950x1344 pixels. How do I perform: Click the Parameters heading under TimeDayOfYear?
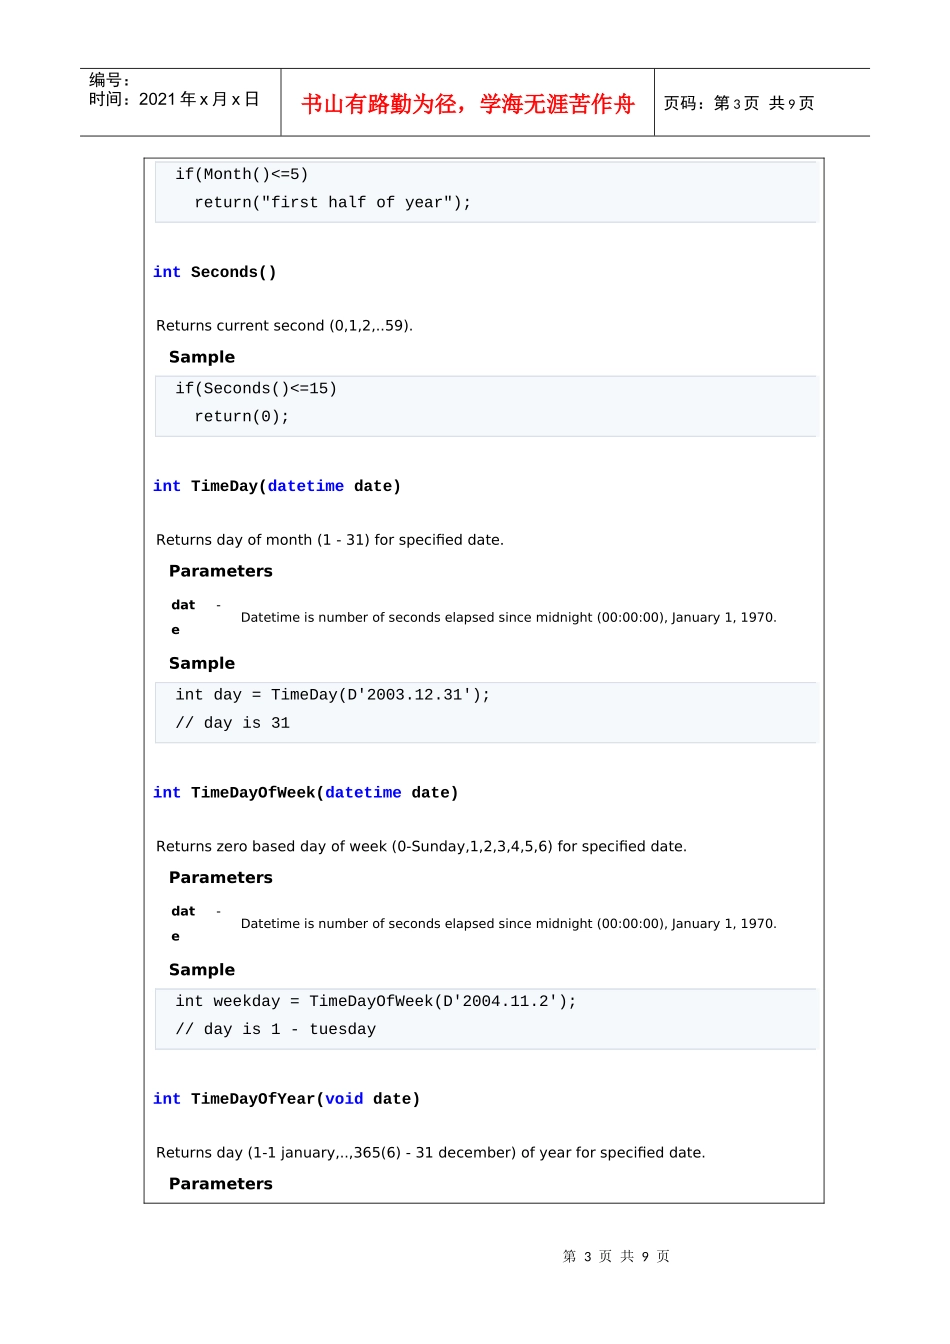(221, 1184)
